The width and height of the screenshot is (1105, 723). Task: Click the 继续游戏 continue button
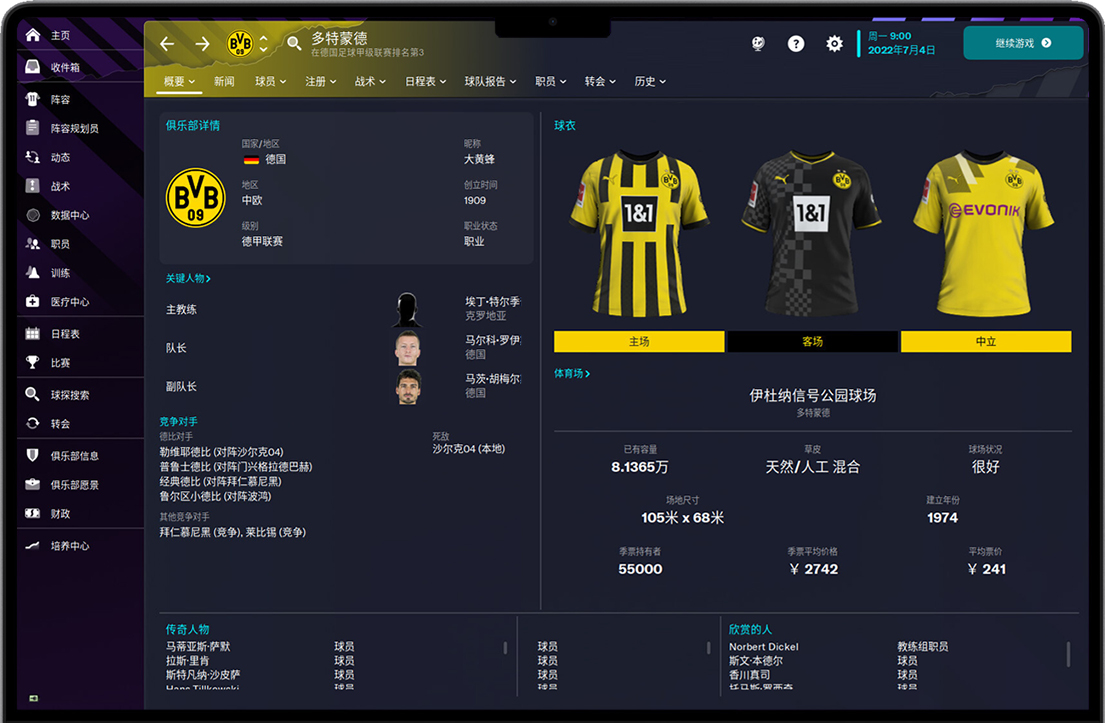tap(1023, 43)
